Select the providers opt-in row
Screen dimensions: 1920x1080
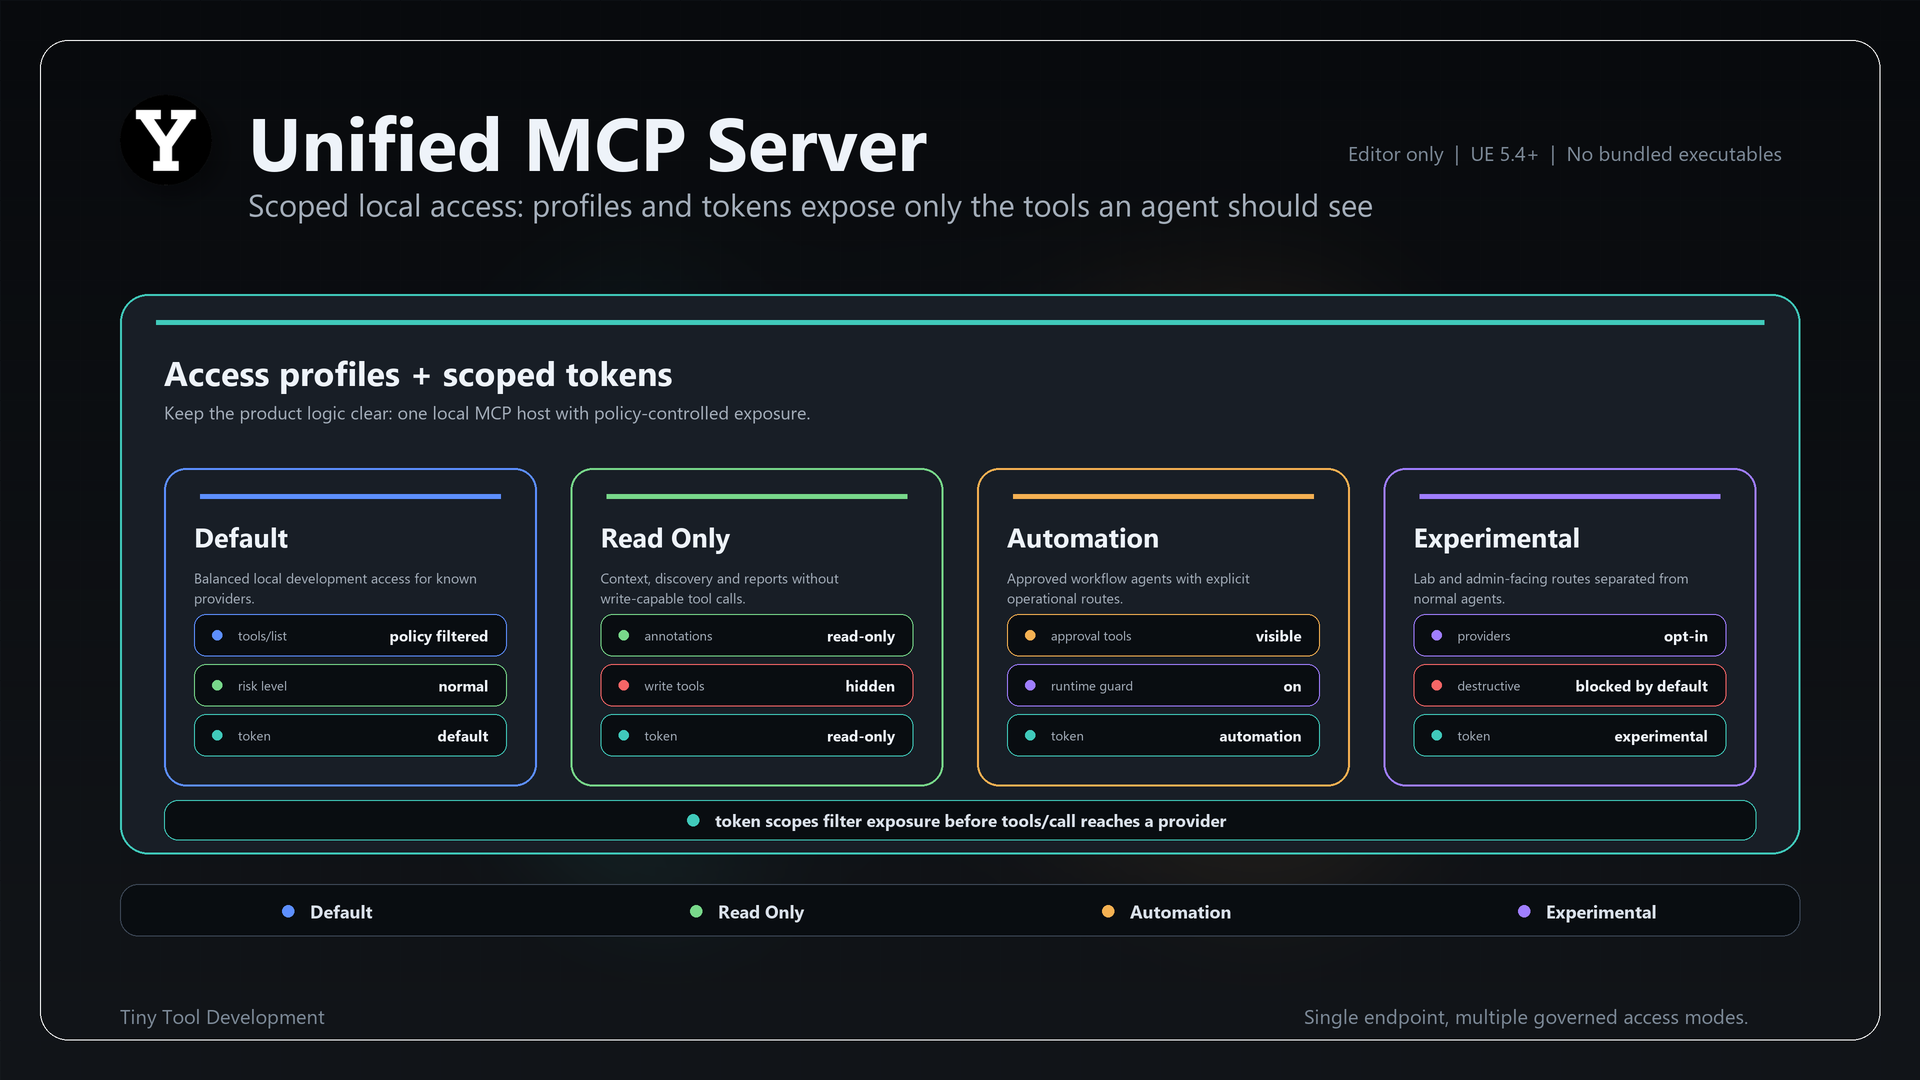[1570, 636]
